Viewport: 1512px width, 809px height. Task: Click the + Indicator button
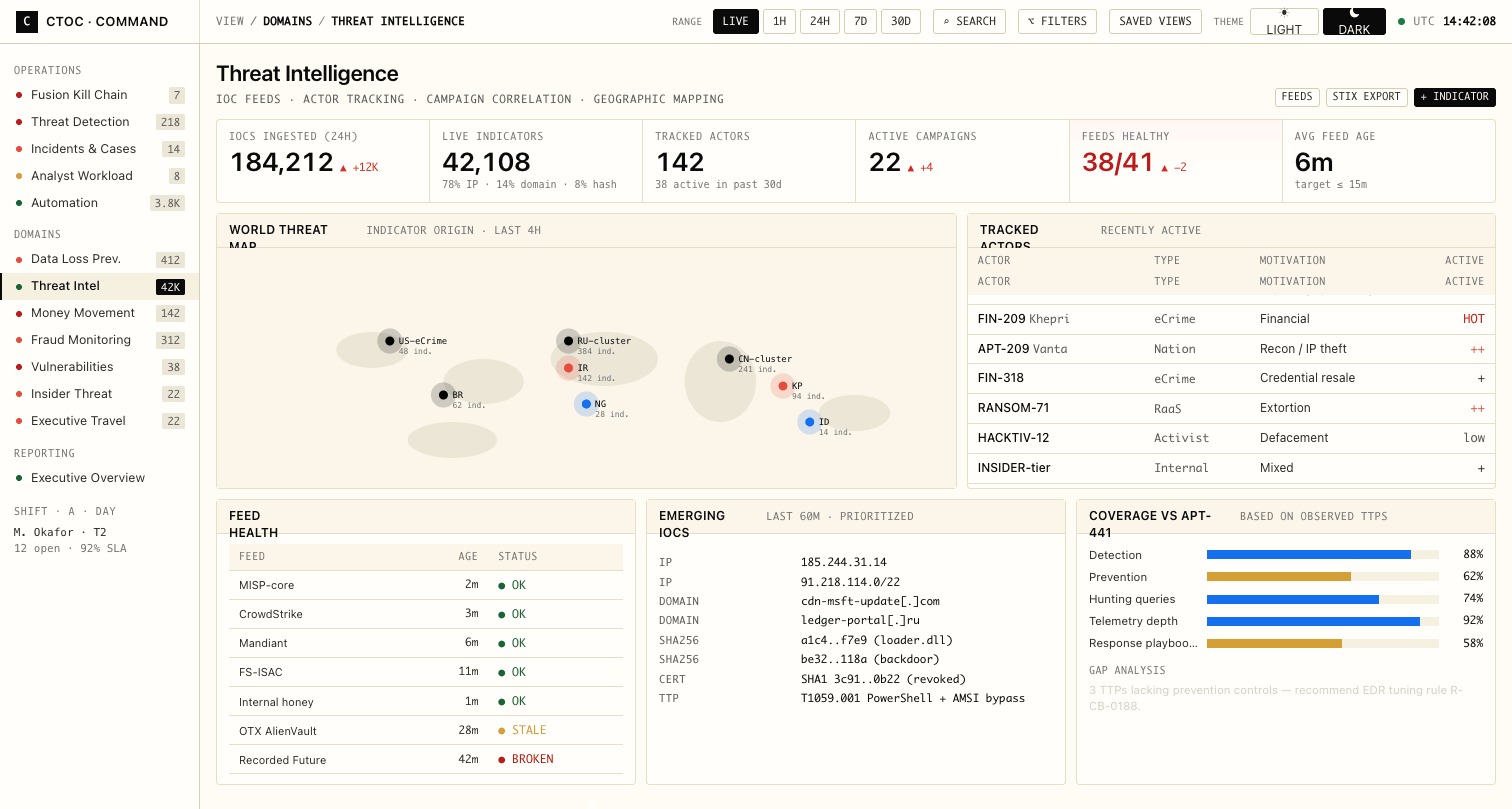[1455, 97]
